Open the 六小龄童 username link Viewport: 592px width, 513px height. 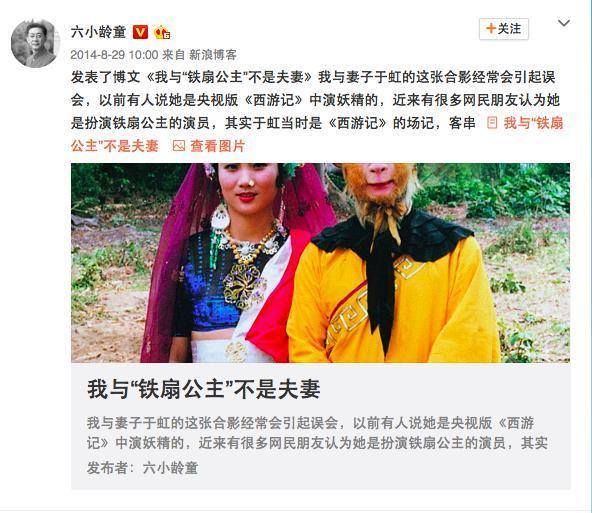(99, 32)
